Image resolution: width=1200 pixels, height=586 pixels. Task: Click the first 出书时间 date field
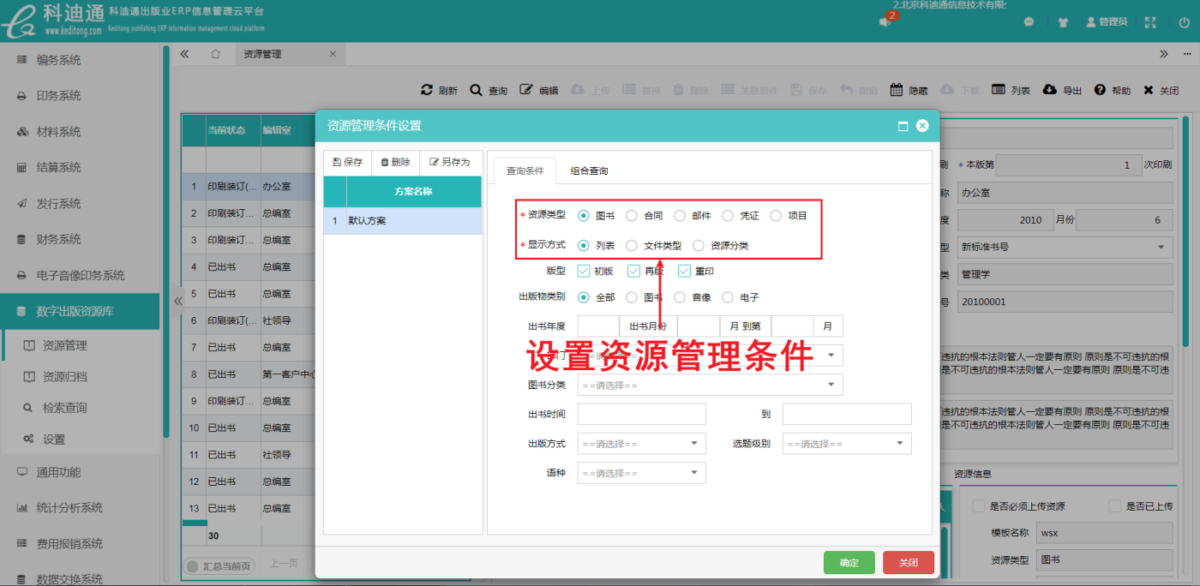(642, 414)
